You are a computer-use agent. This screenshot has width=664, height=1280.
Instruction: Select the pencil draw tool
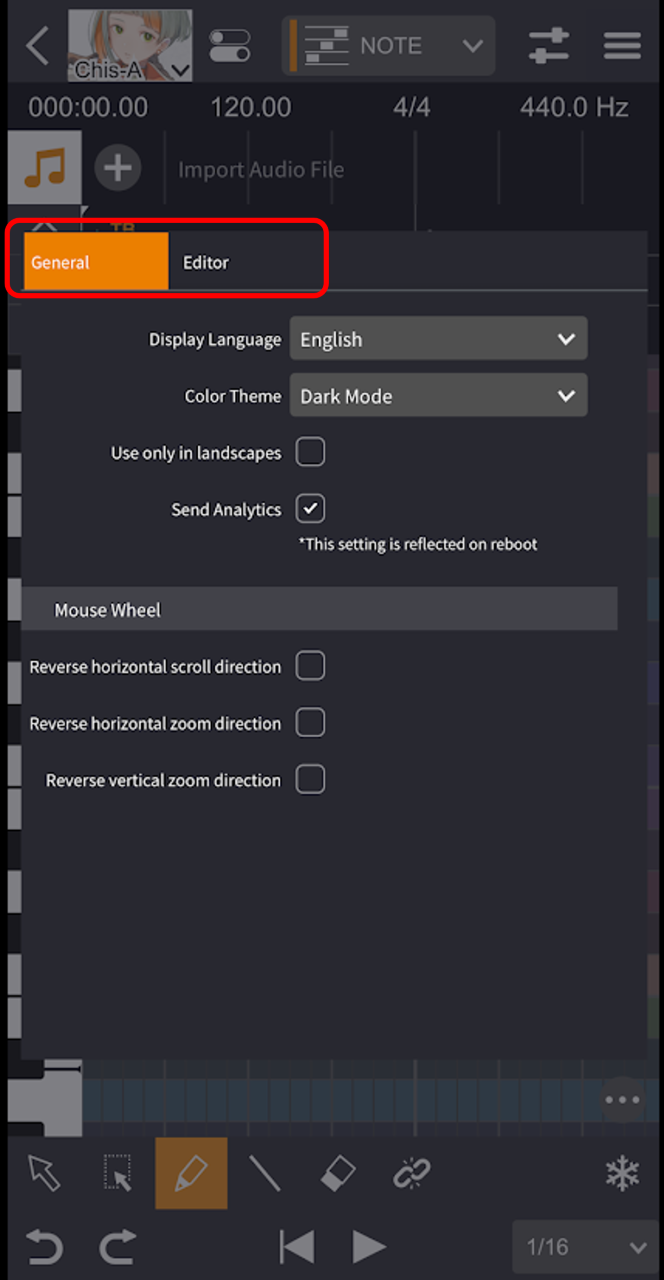tap(191, 1173)
